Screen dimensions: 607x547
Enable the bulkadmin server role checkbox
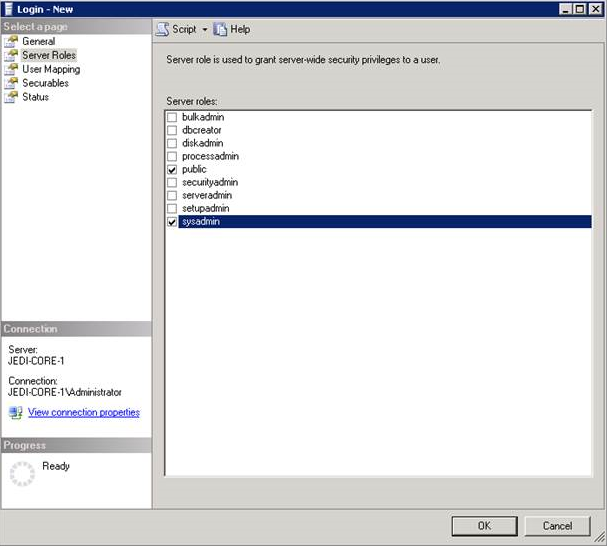[172, 118]
